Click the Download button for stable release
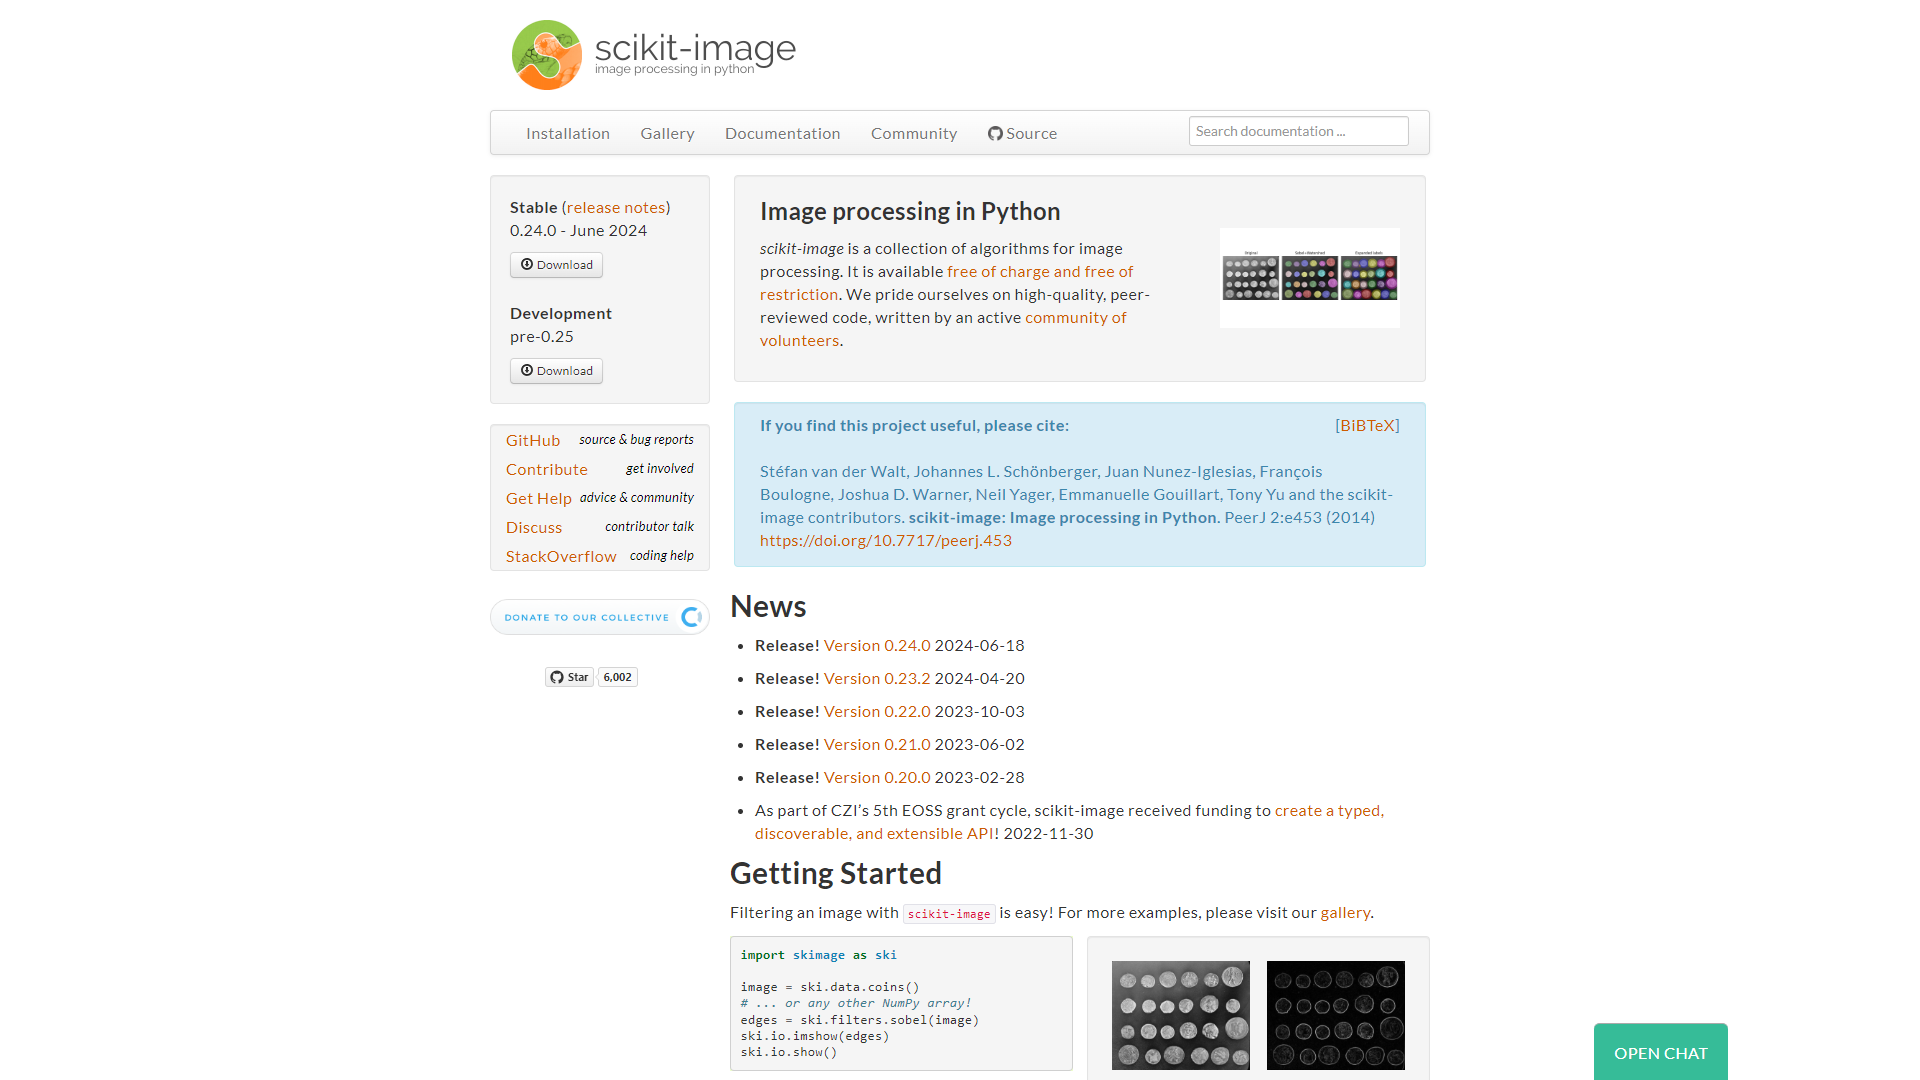The width and height of the screenshot is (1920, 1080). coord(555,264)
